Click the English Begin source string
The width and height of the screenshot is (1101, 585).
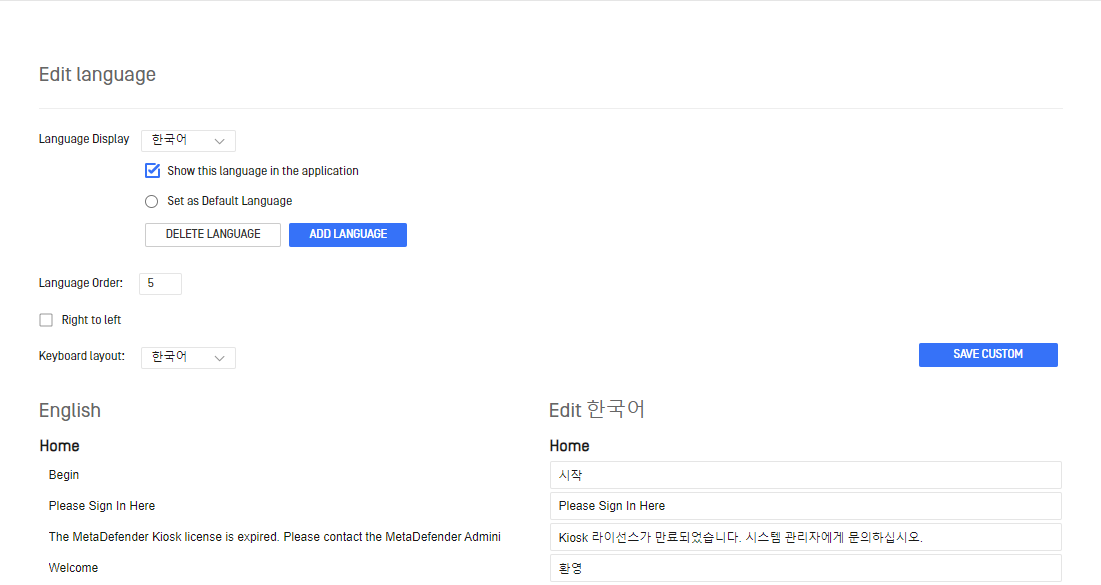coord(64,475)
